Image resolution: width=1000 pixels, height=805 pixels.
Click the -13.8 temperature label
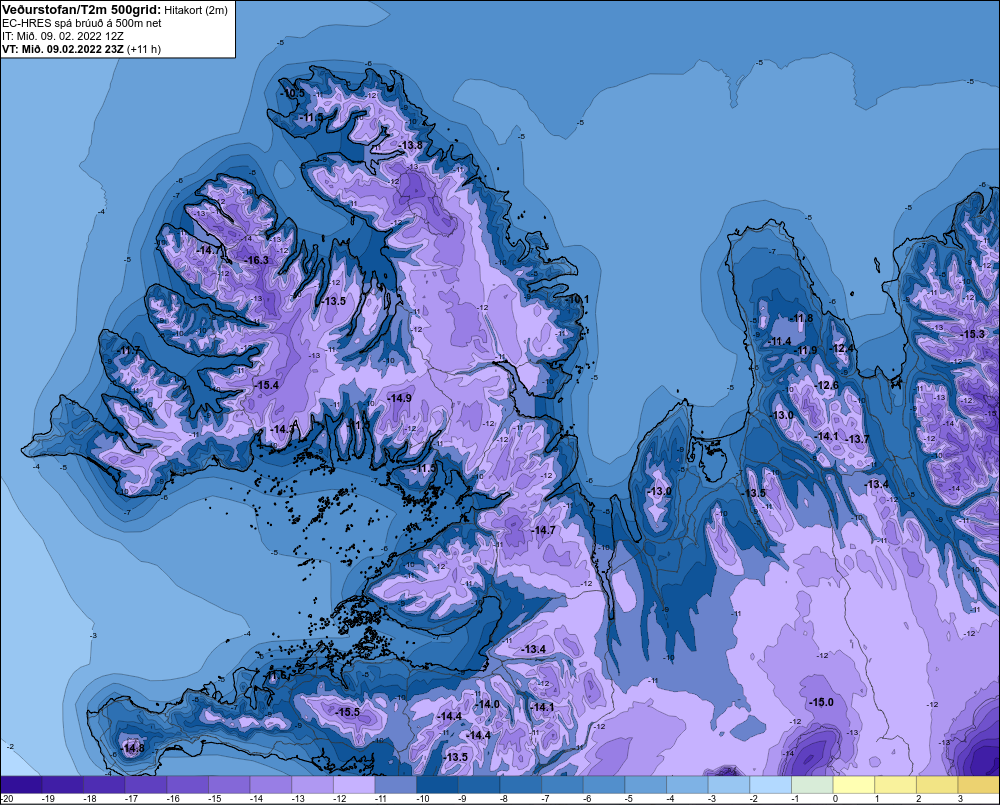411,145
